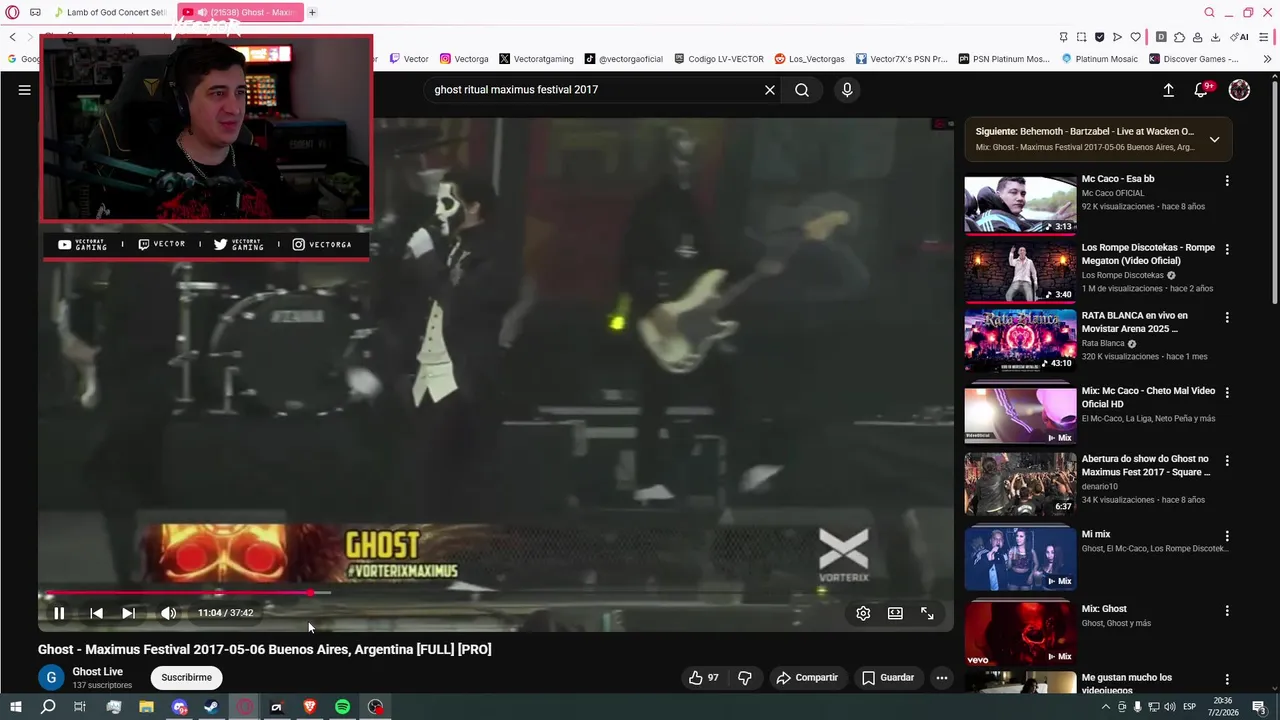This screenshot has height=720, width=1280.
Task: Pause the playing Ghost video
Action: (59, 613)
